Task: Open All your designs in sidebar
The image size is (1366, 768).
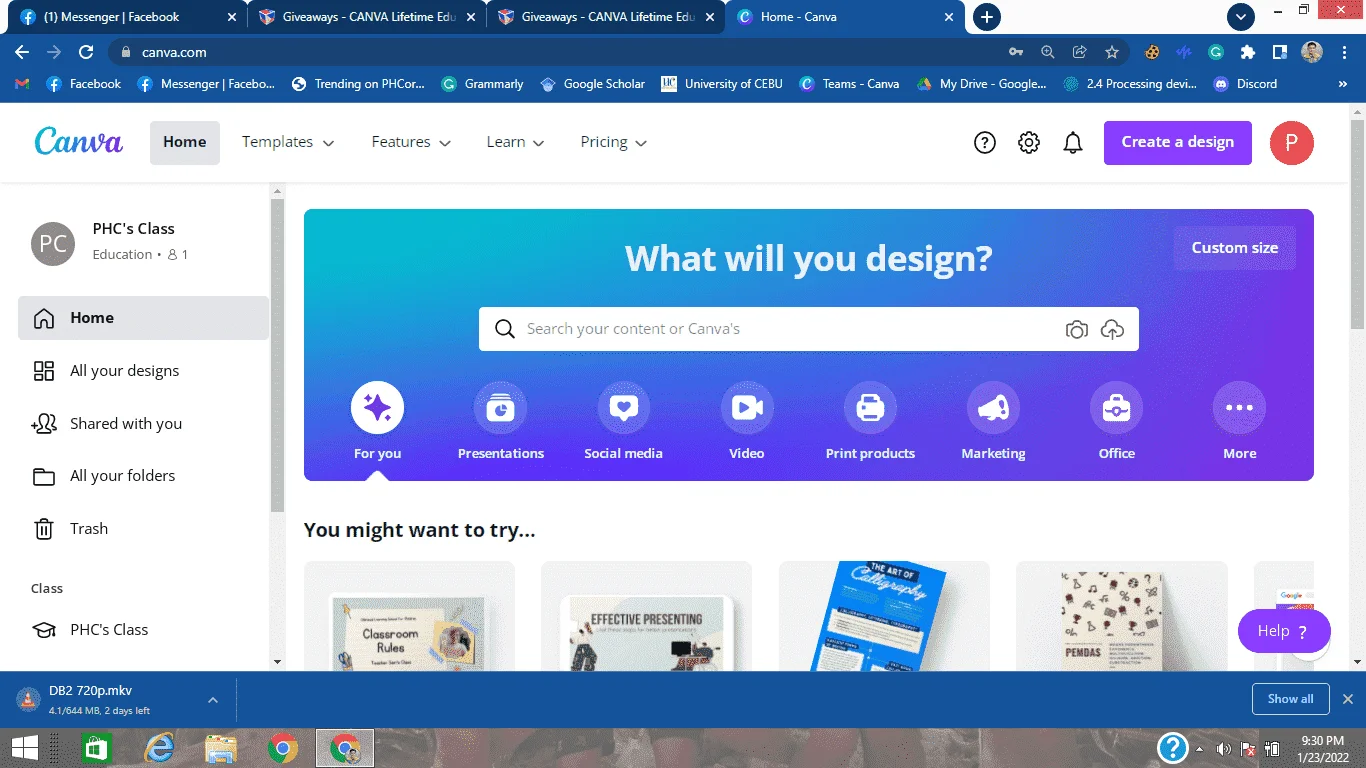Action: 143,371
